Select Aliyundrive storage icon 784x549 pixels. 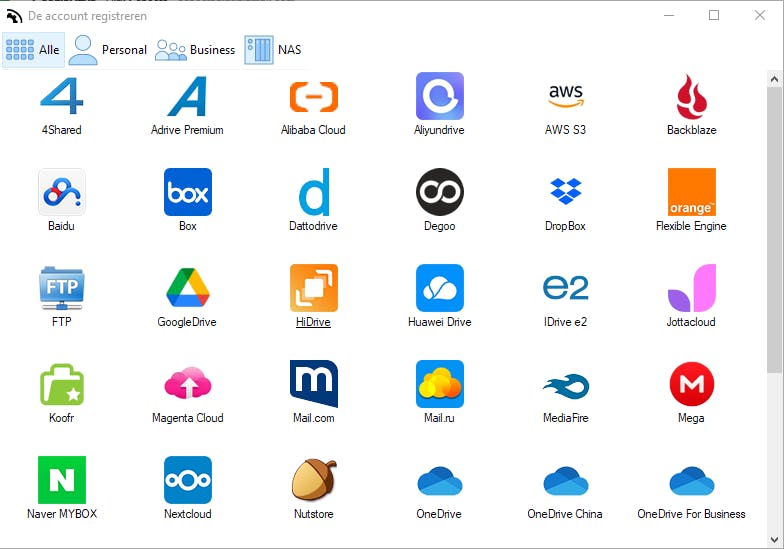pos(440,96)
